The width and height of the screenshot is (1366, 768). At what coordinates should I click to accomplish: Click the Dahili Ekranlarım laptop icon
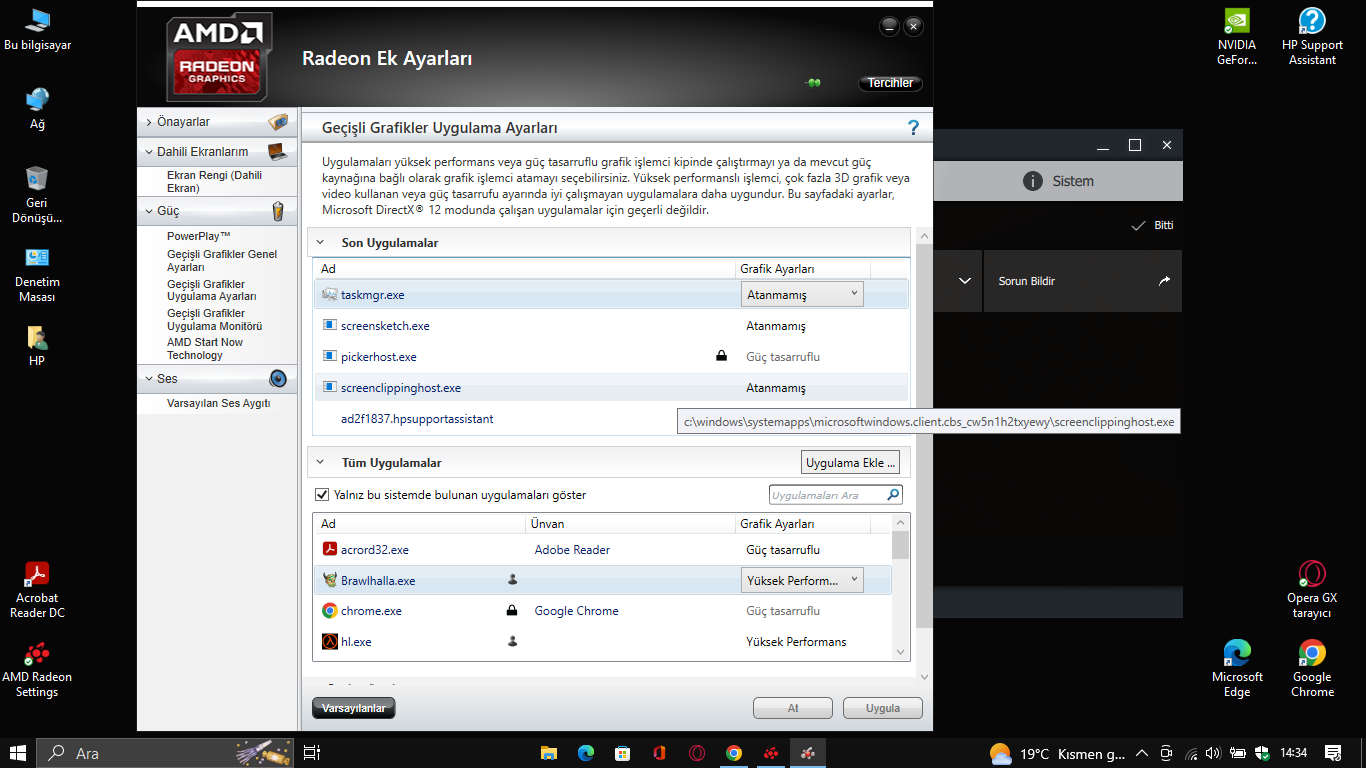pyautogui.click(x=278, y=152)
